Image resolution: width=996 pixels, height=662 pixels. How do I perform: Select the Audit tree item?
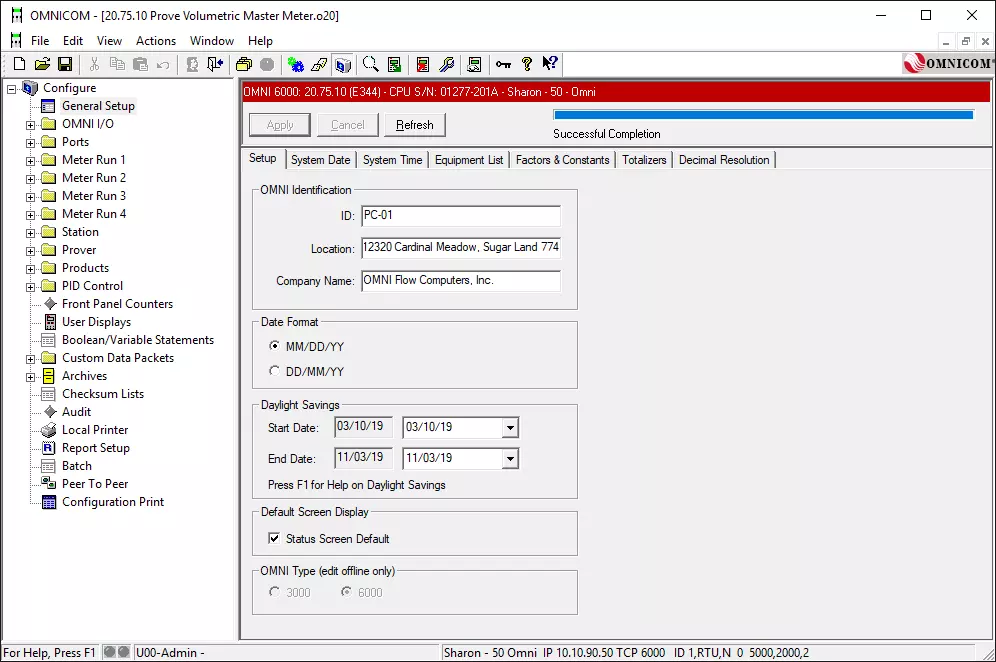coord(76,412)
